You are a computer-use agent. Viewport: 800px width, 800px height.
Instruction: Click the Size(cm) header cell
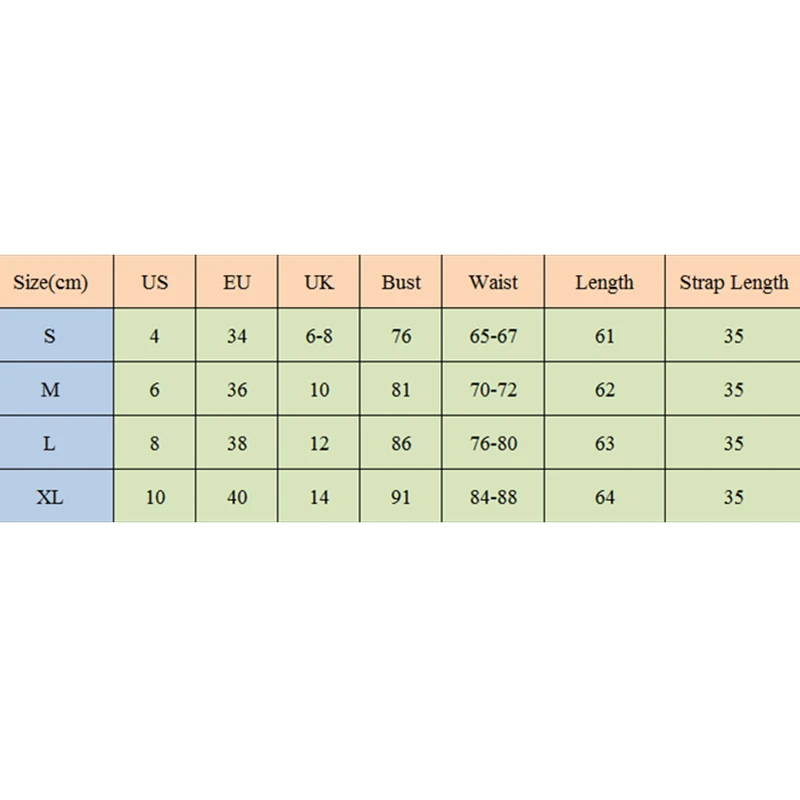[x=51, y=283]
